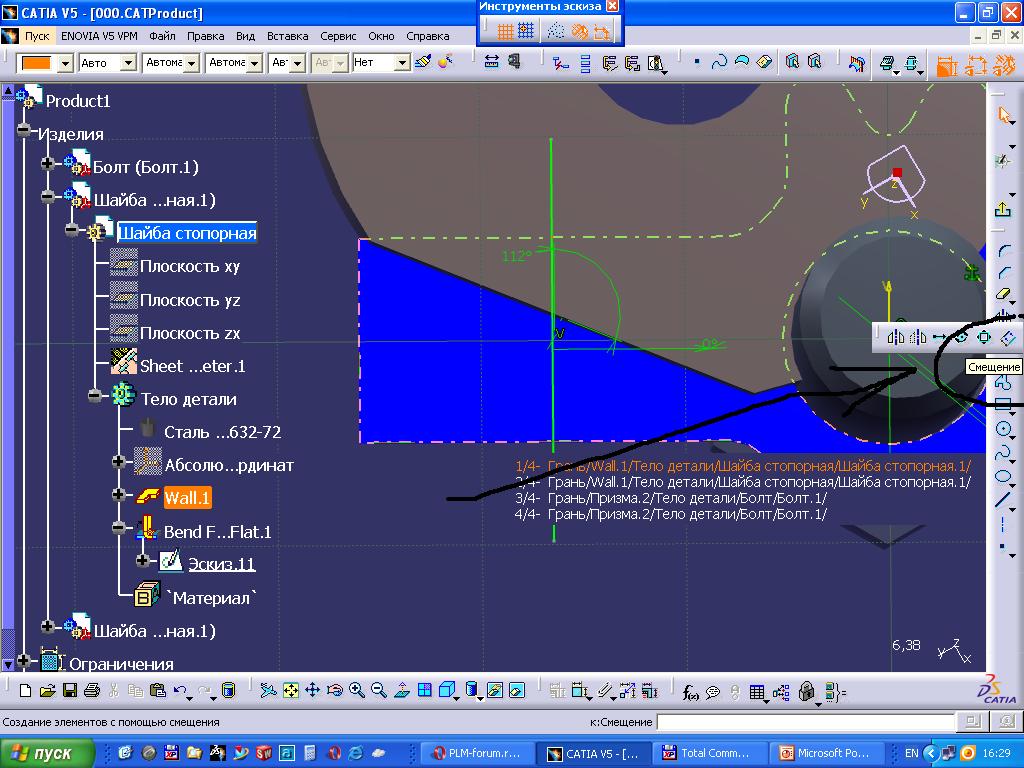Click the command line input field
This screenshot has height=768, width=1024.
tap(805, 722)
